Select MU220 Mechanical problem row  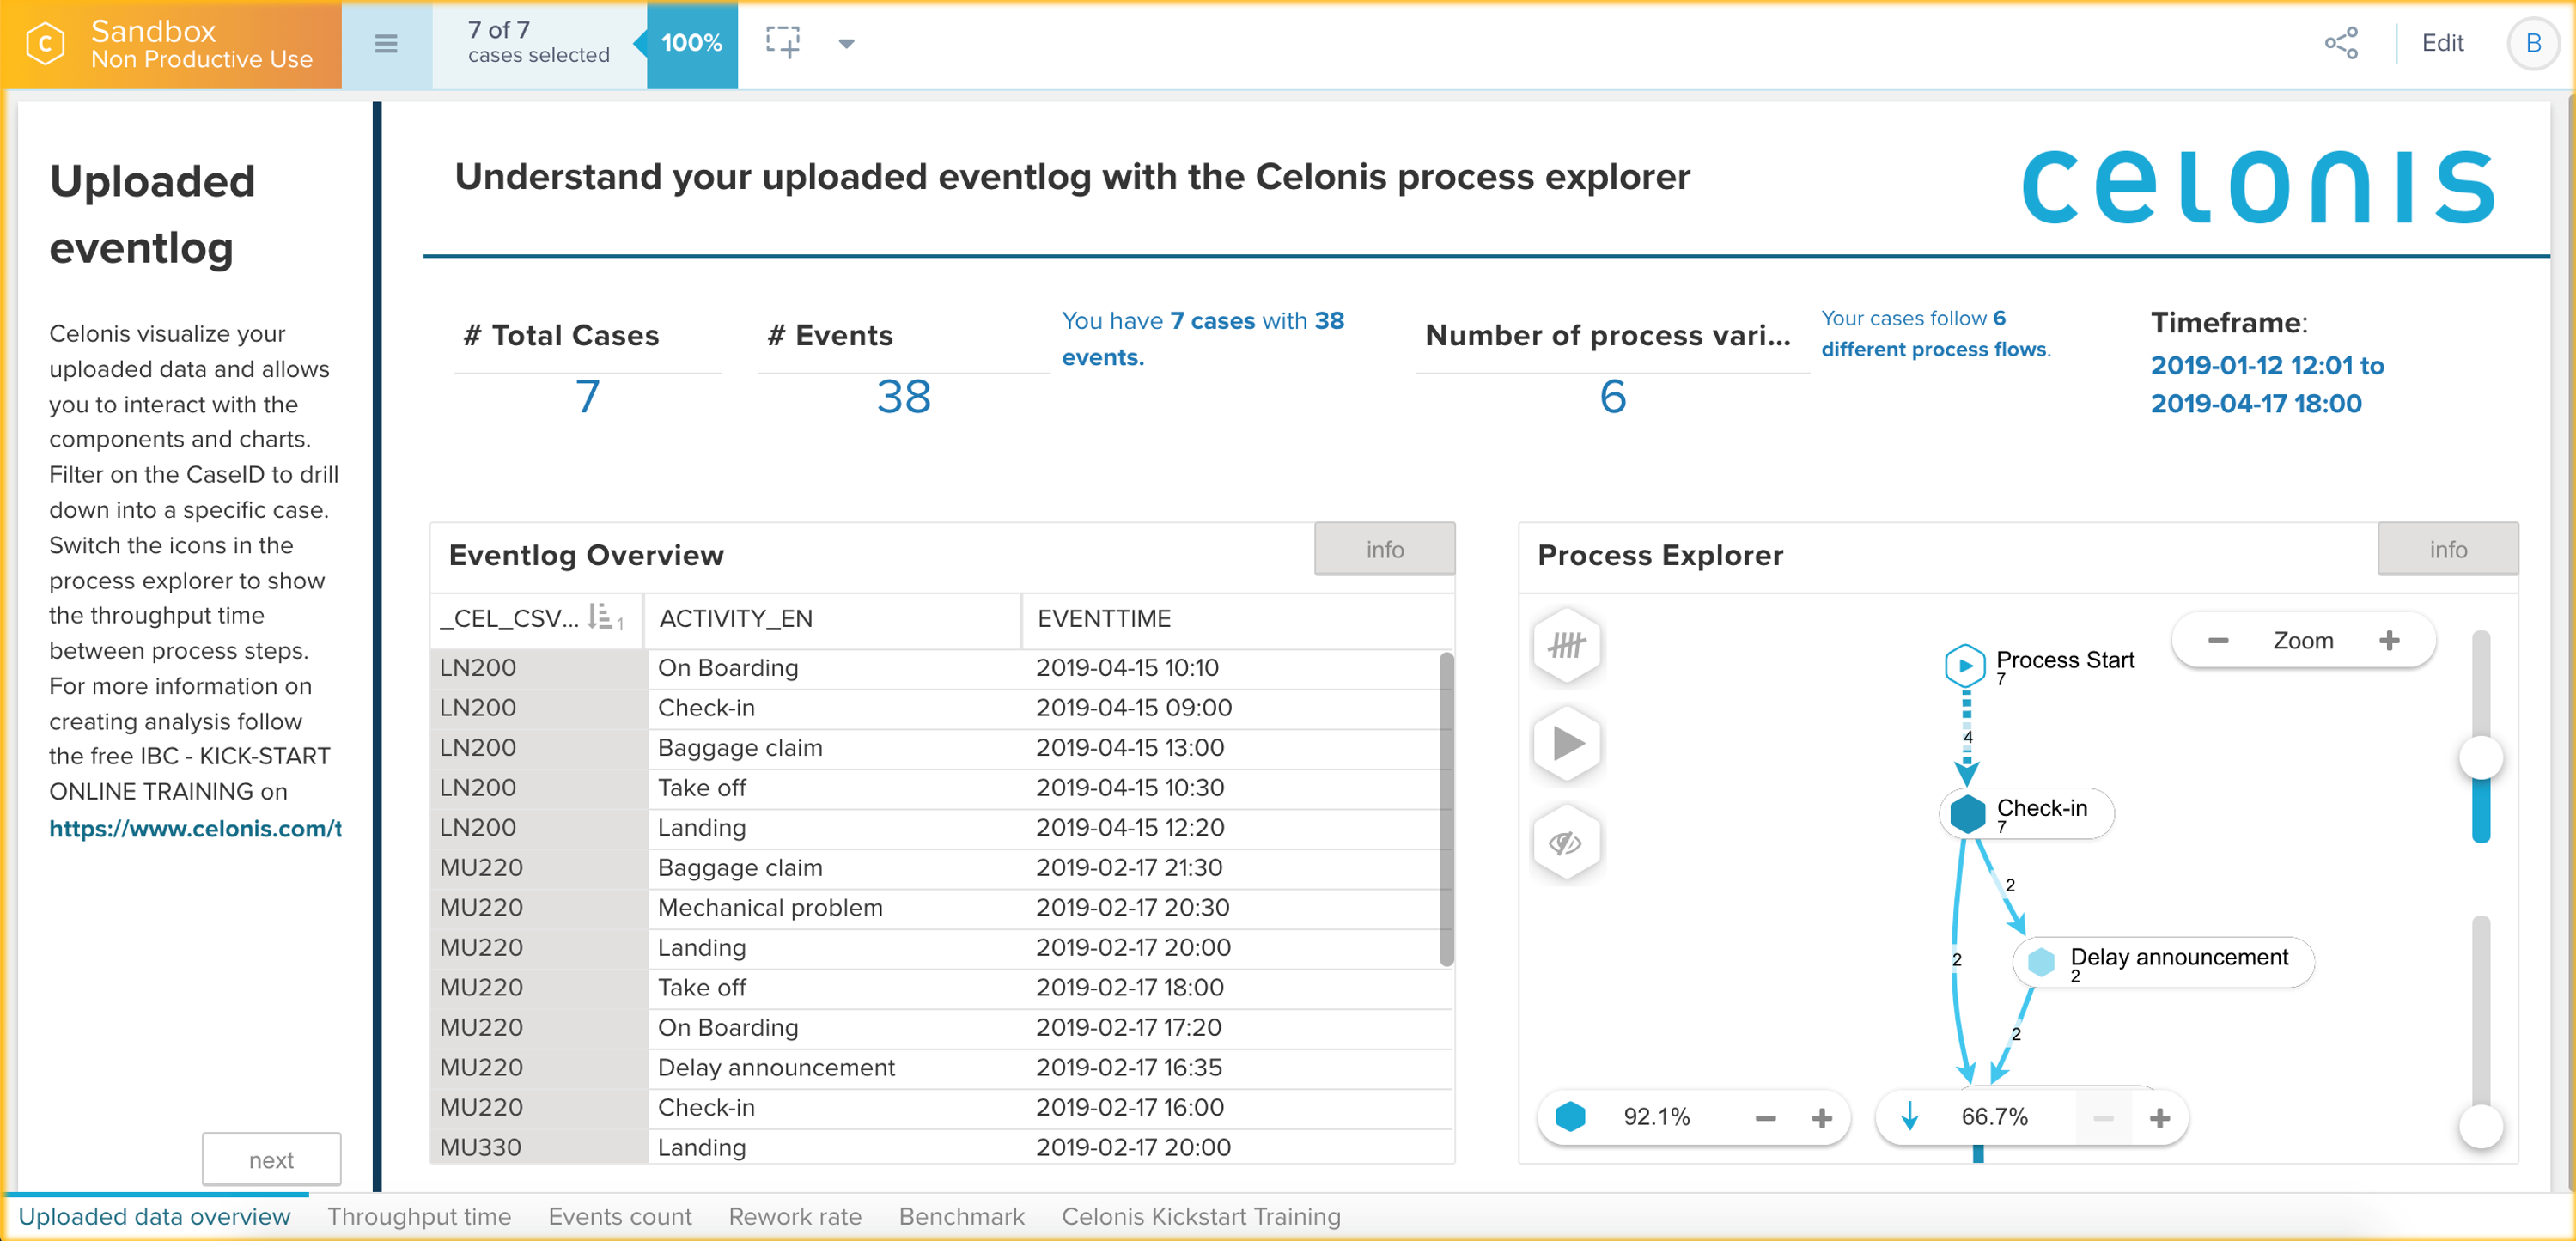[935, 908]
